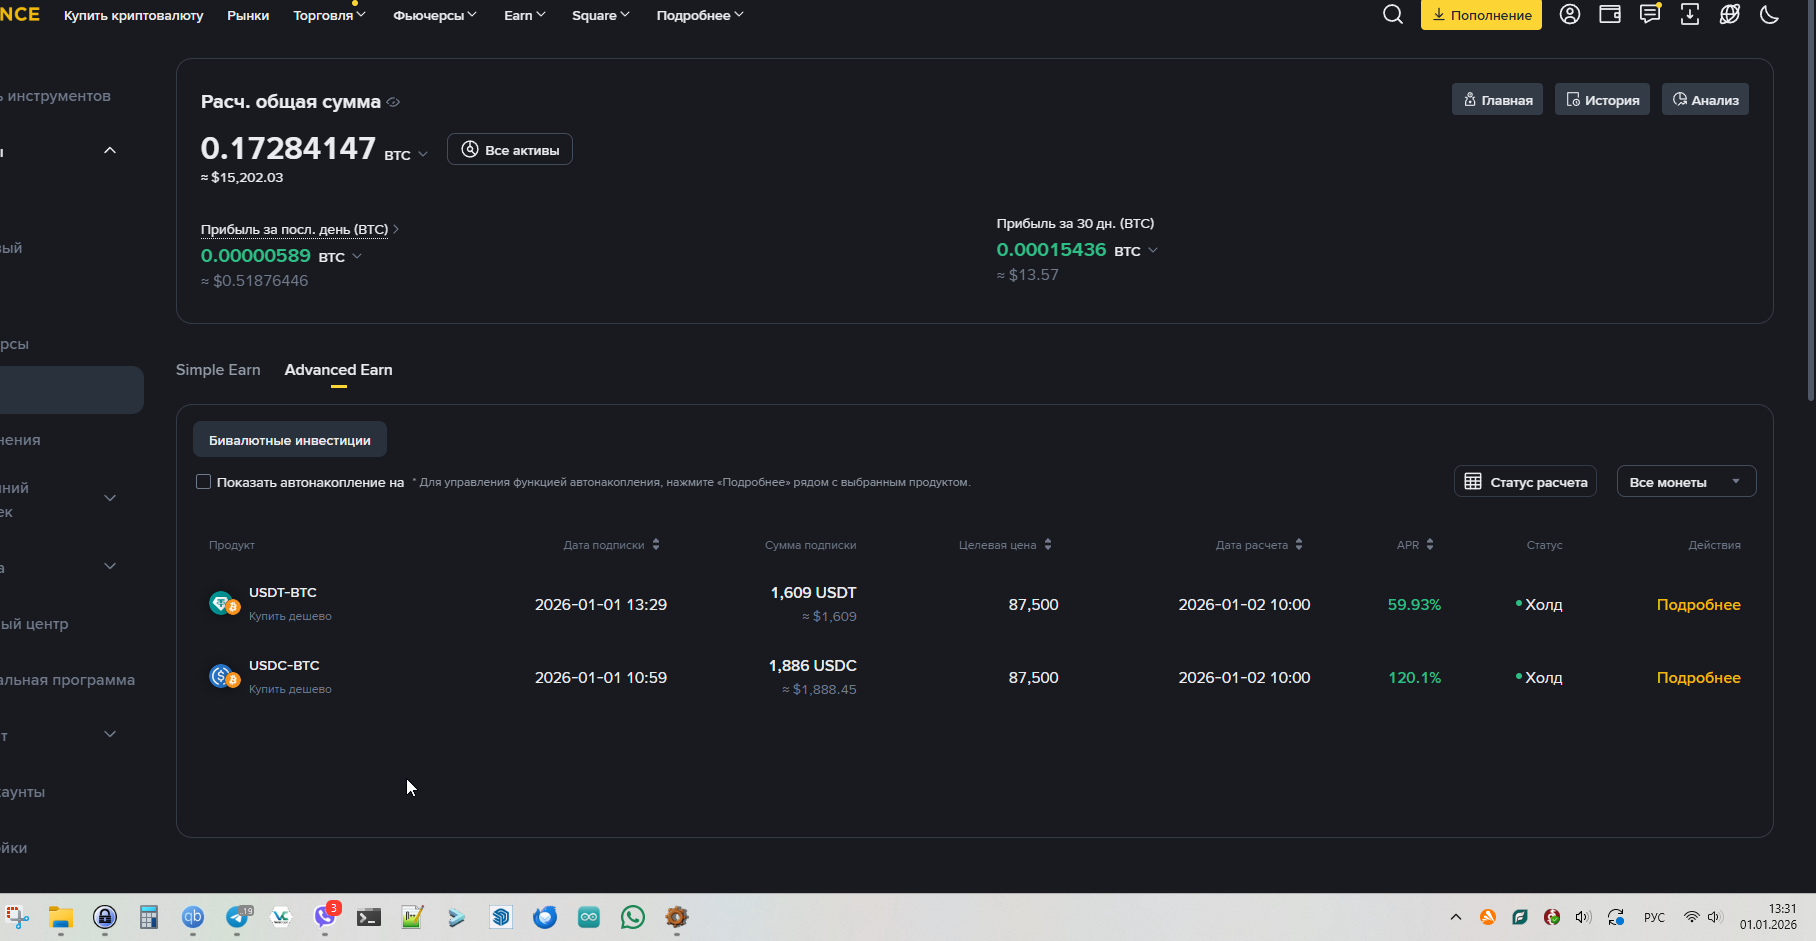Open WhatsApp from the taskbar
1816x941 pixels.
633,917
